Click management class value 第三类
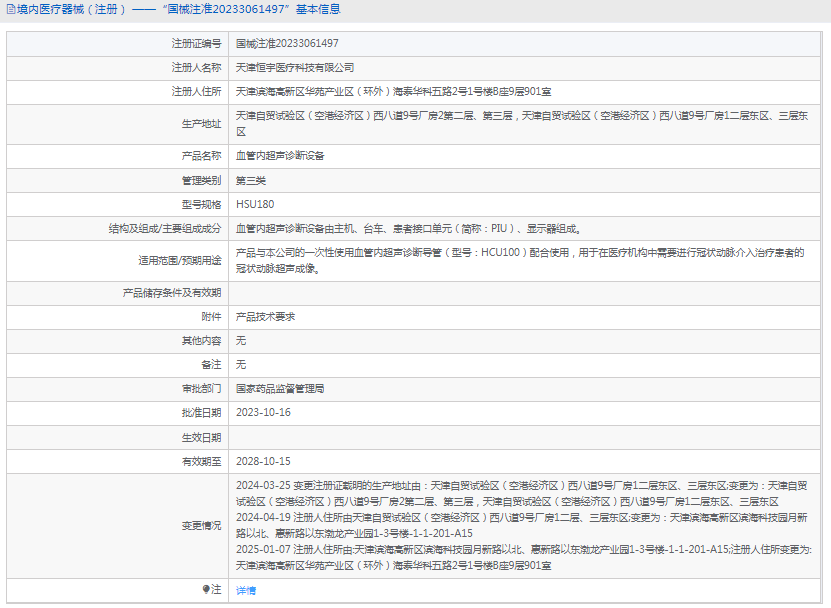Viewport: 831px width, 608px height. tap(251, 181)
